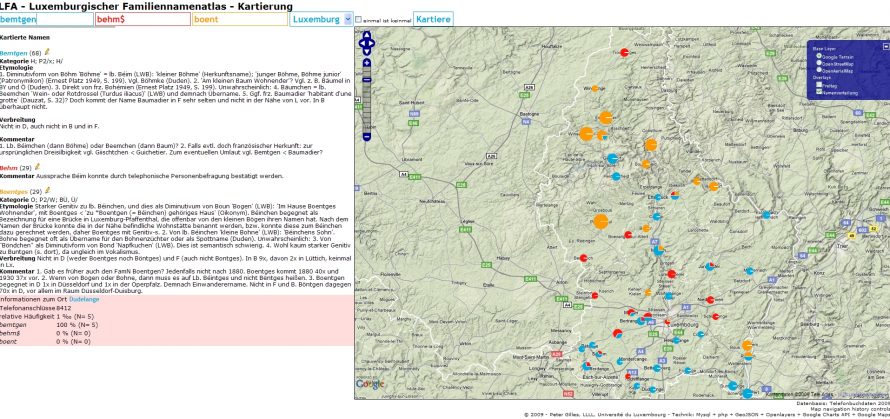Pan the map left with arrow
The height and width of the screenshot is (419, 890).
pos(361,44)
